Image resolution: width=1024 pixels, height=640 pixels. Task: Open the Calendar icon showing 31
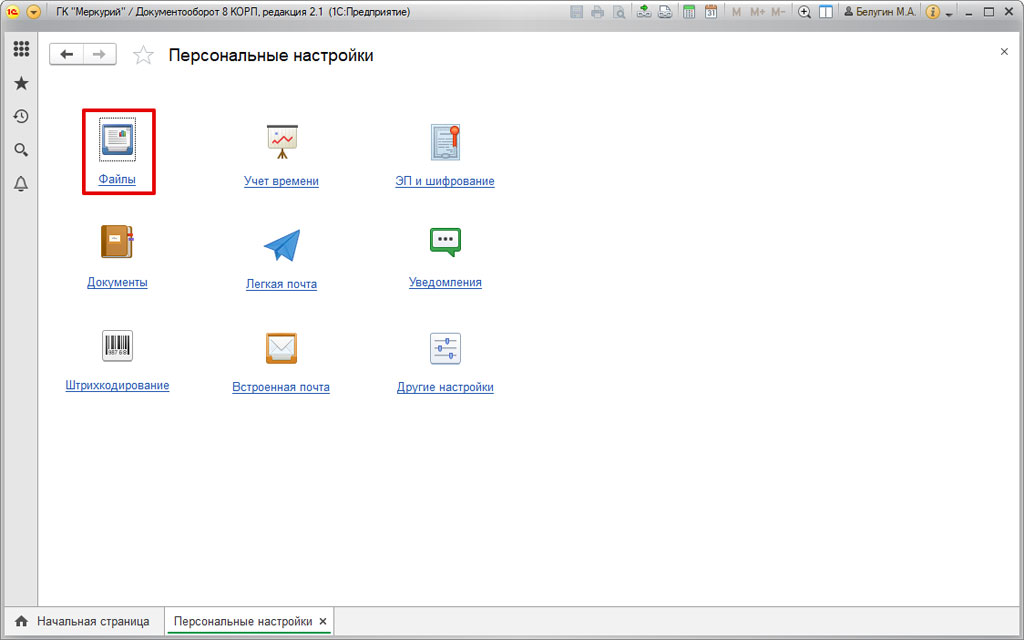coord(711,12)
